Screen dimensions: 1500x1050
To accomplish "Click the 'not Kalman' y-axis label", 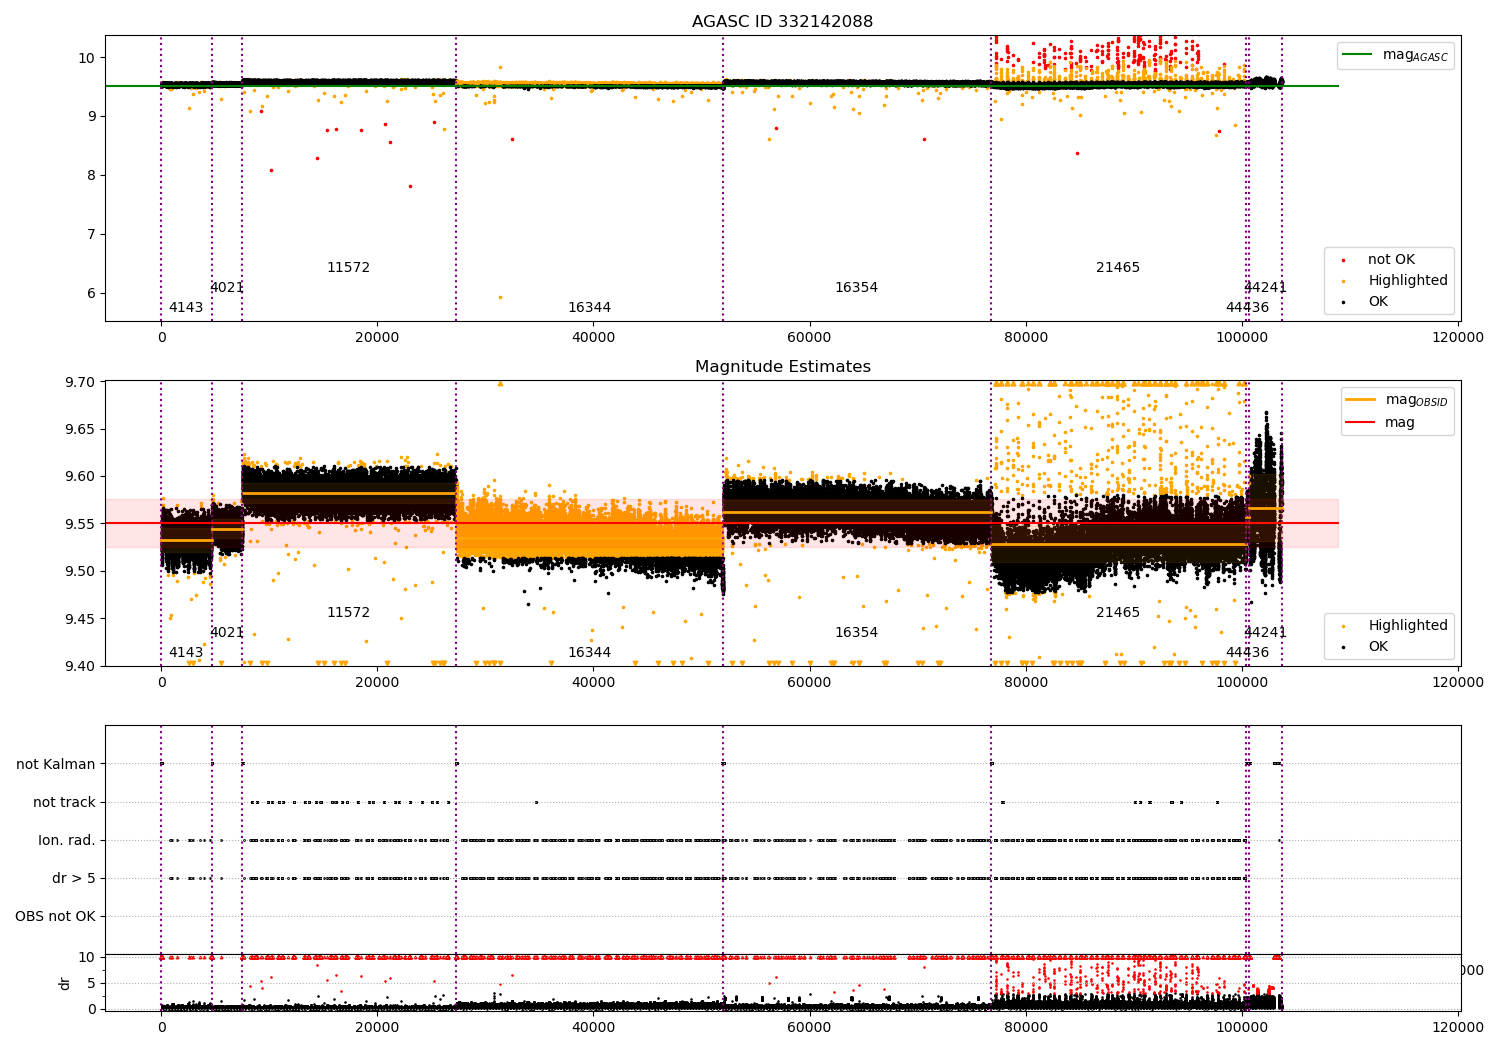I will coord(56,765).
